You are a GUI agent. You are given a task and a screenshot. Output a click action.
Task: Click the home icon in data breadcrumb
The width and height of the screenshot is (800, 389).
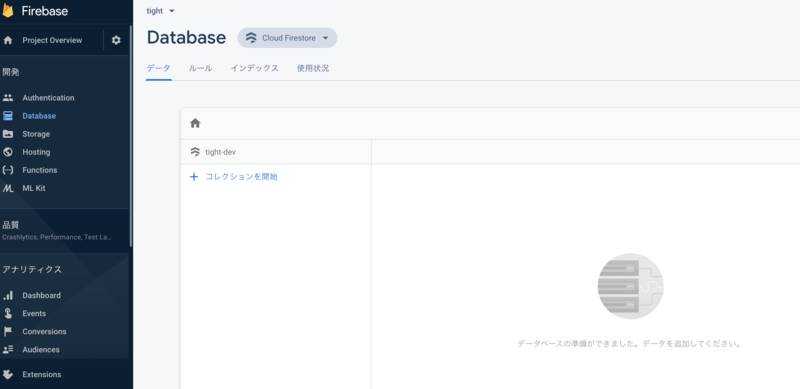(195, 123)
